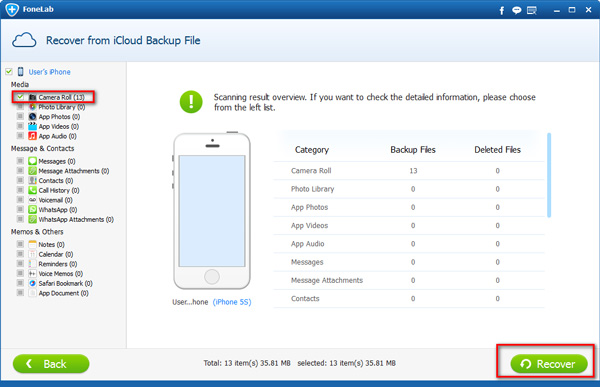The width and height of the screenshot is (600, 387).
Task: Enable the Safari Bookmark checkbox
Action: coord(20,283)
